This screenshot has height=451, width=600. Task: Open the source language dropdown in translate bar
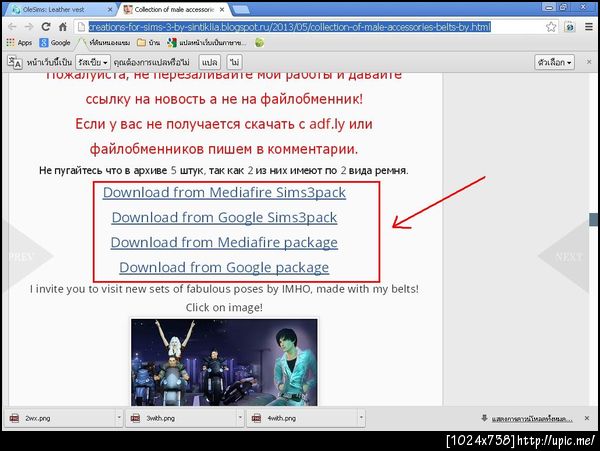click(x=93, y=62)
